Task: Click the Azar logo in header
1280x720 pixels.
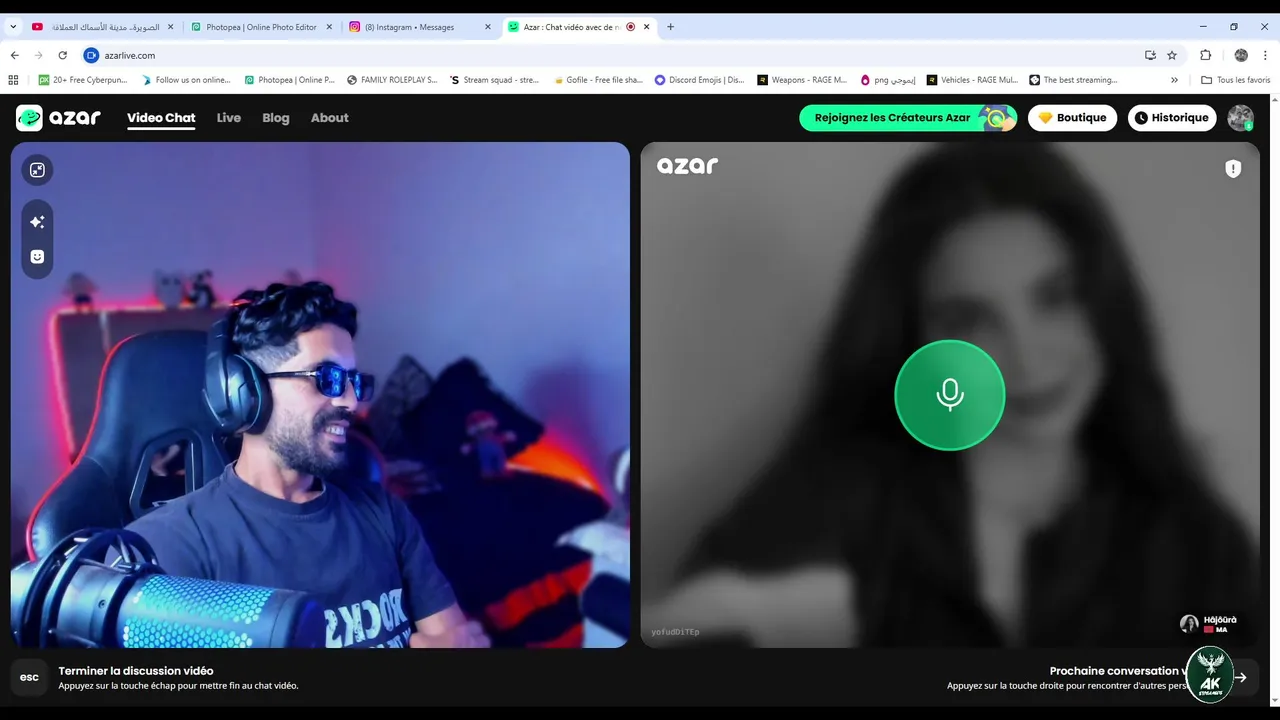Action: pos(58,118)
